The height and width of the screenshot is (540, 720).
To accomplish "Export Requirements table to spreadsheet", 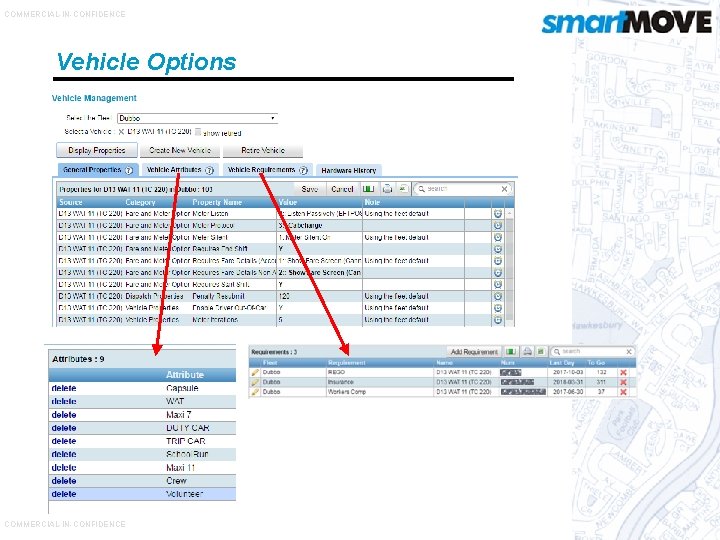I will 541,352.
